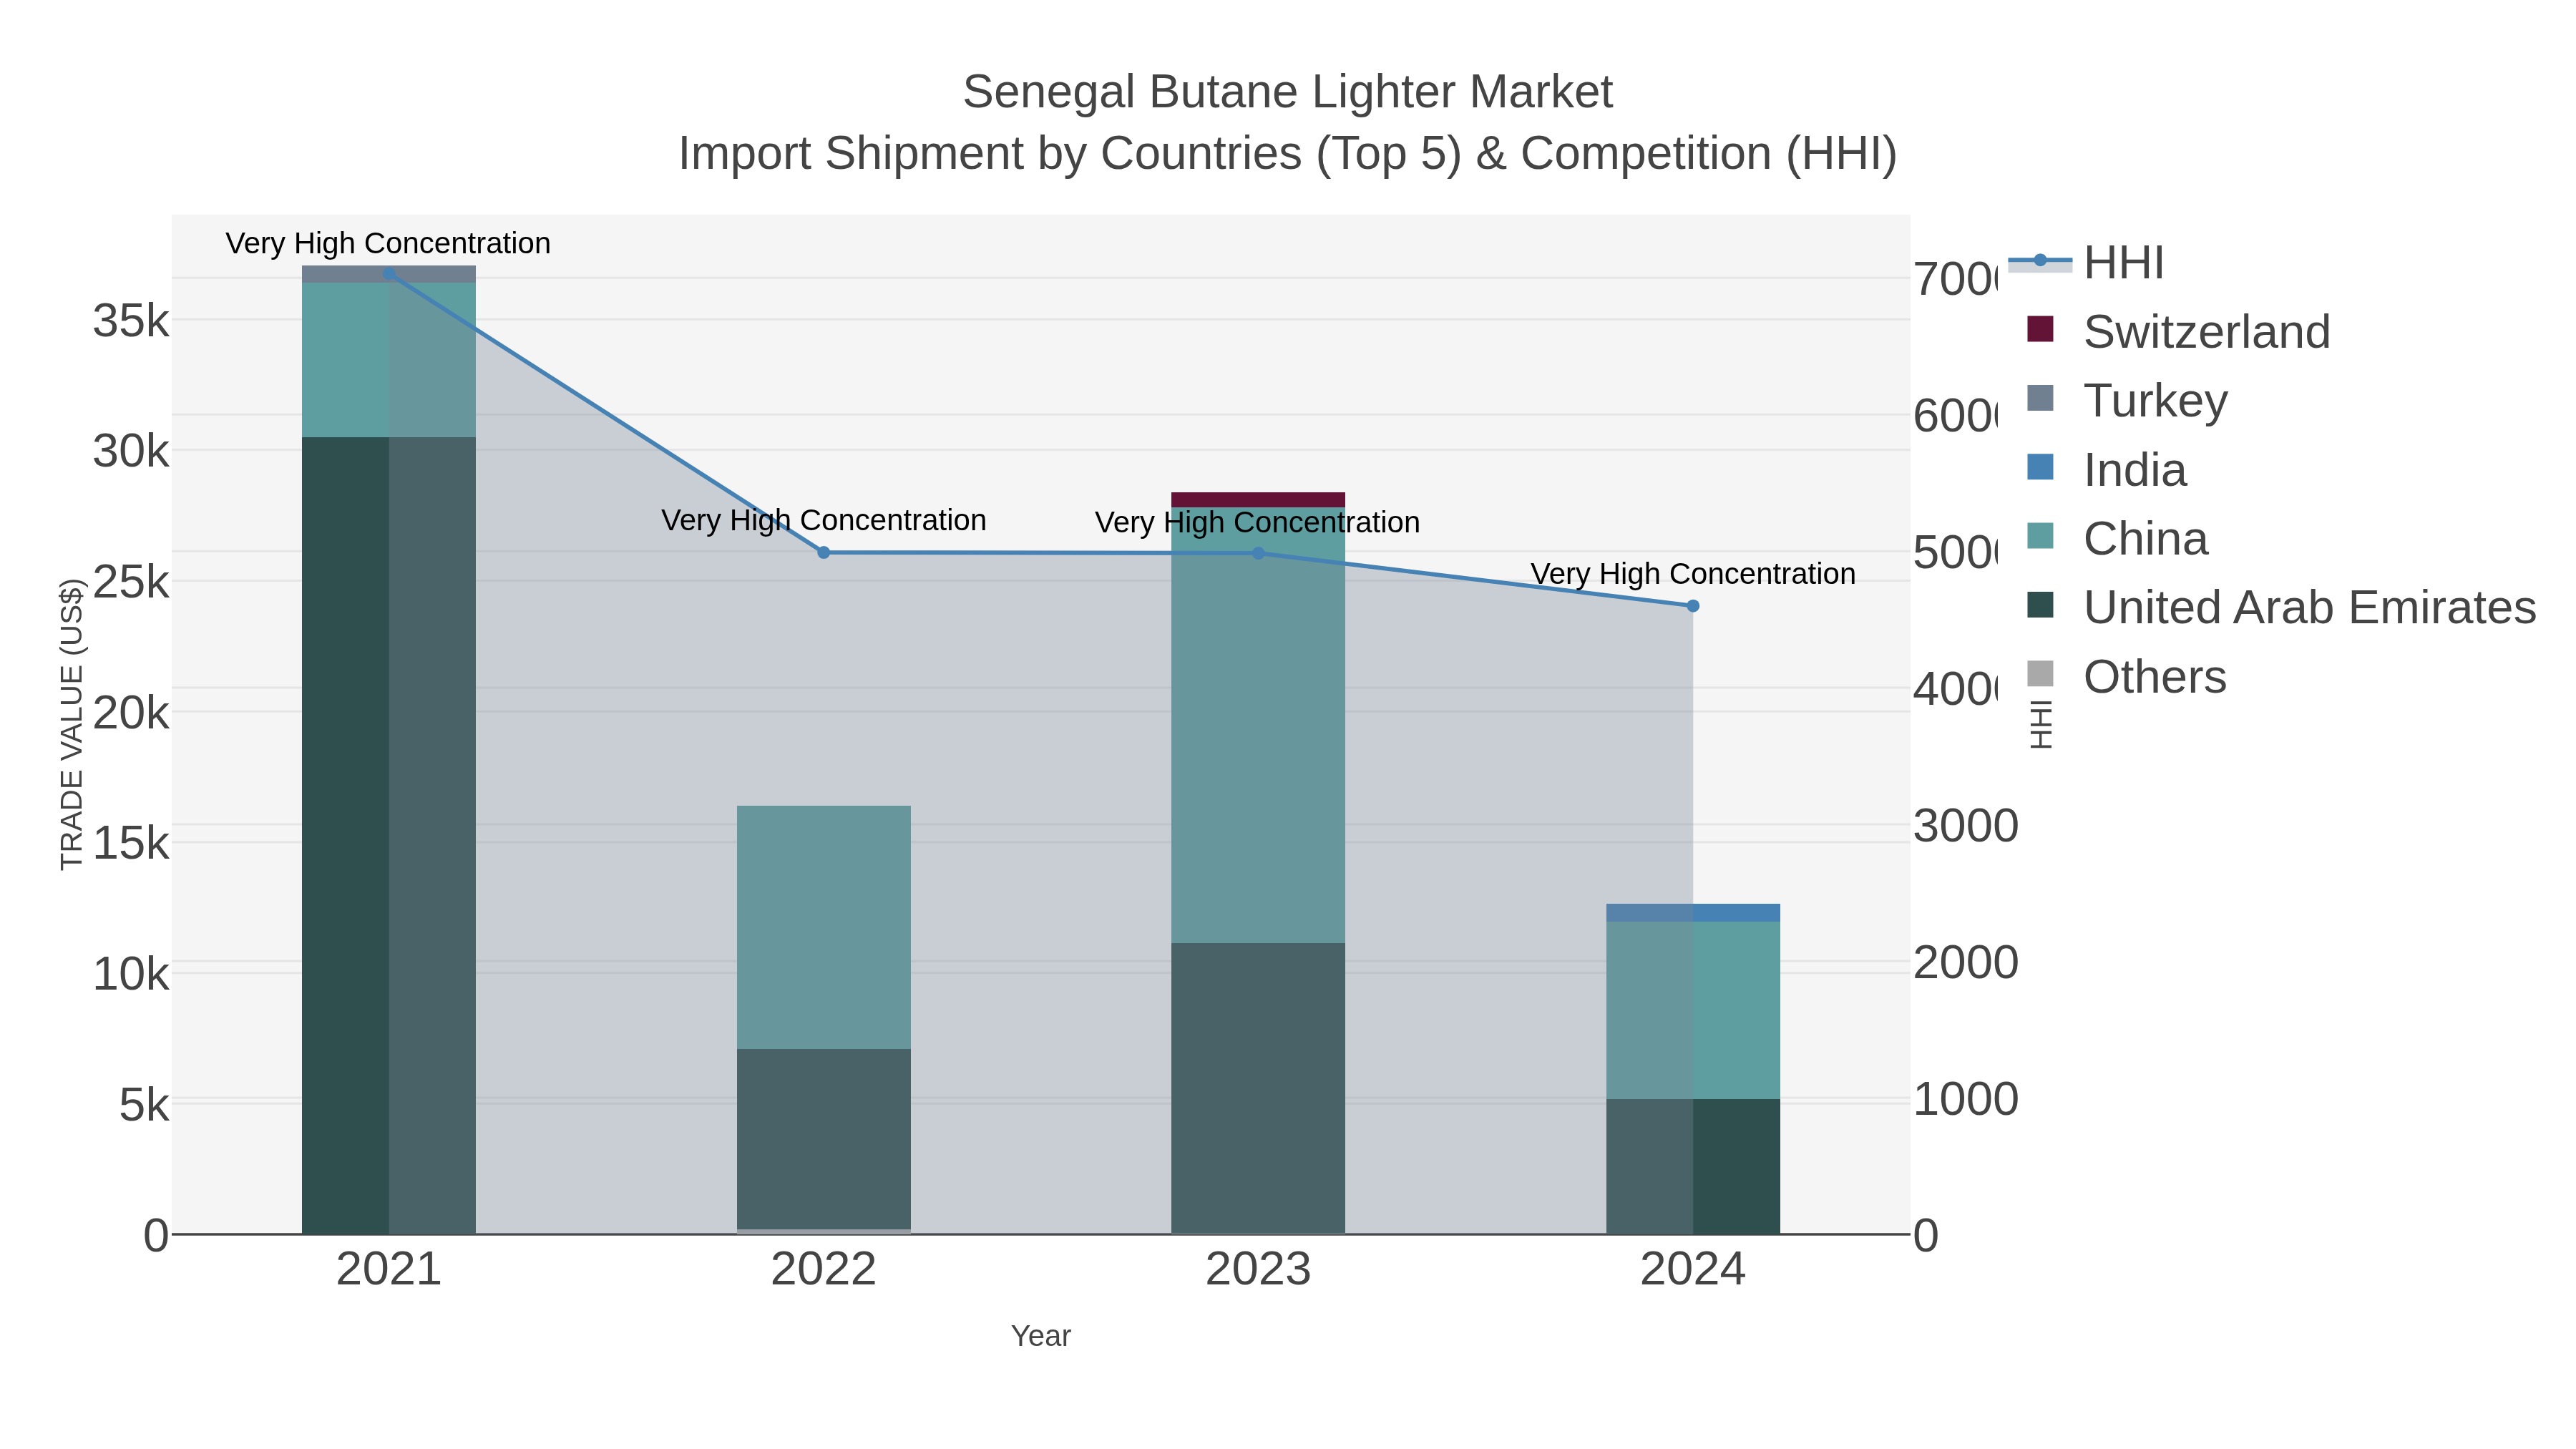Click the 10k y-axis tick label
This screenshot has width=2576, height=1449.
click(131, 974)
